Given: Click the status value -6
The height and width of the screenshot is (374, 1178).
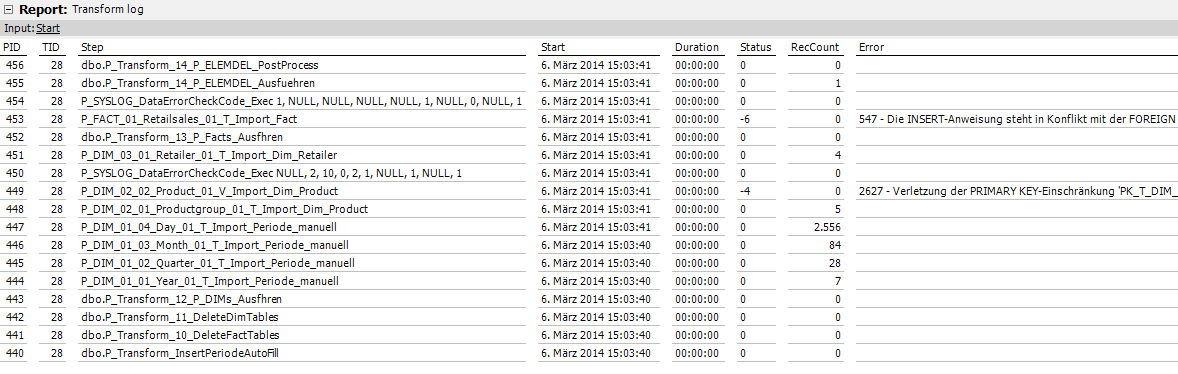Looking at the screenshot, I should (745, 119).
